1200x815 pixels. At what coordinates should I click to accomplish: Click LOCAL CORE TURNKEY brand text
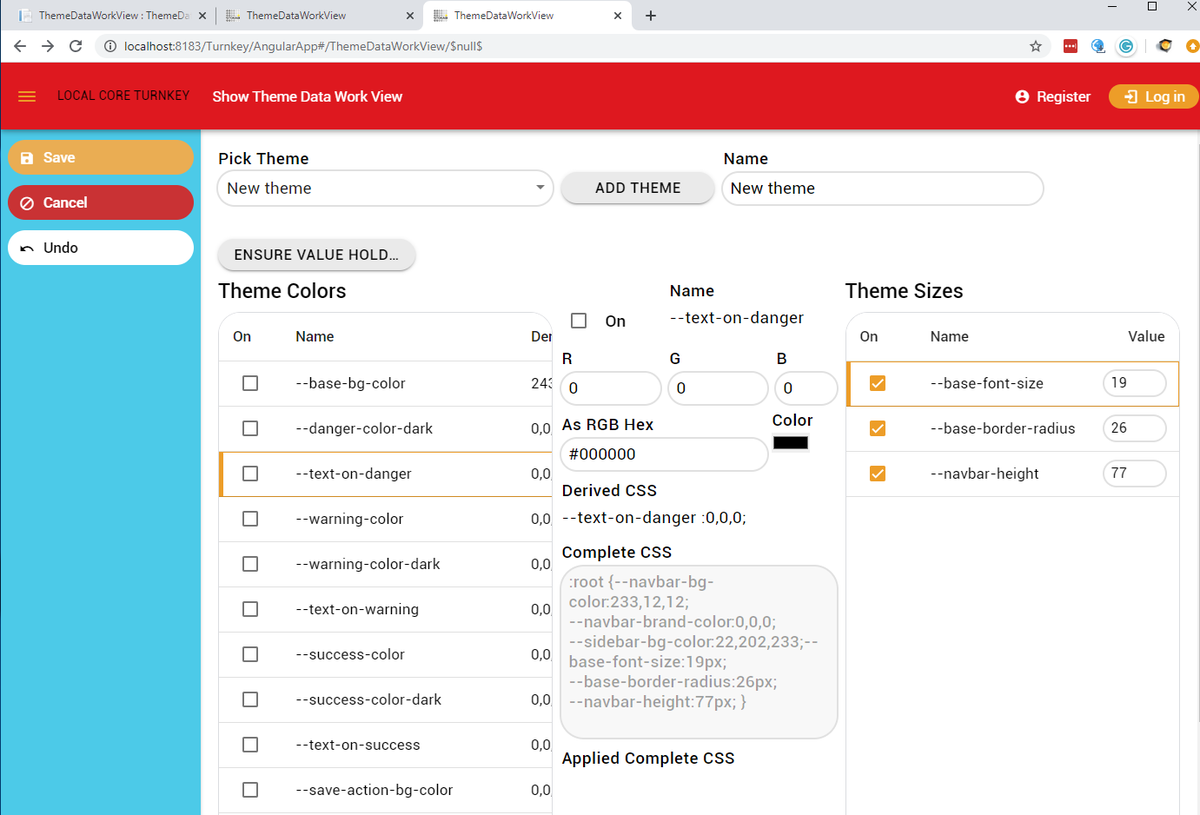[123, 96]
